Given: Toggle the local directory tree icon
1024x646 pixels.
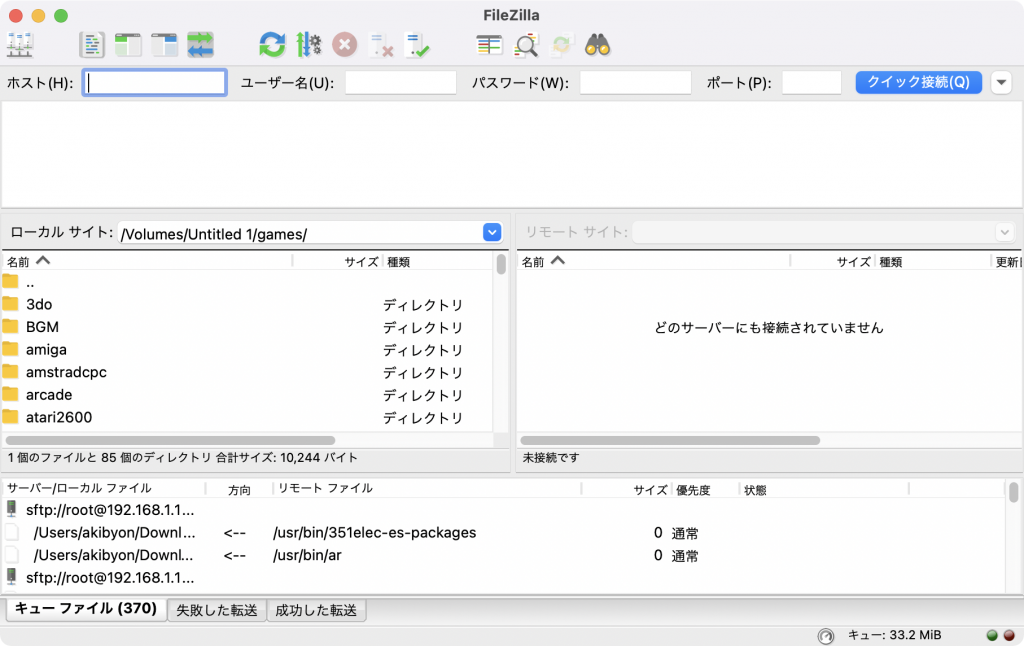Looking at the screenshot, I should [x=128, y=45].
